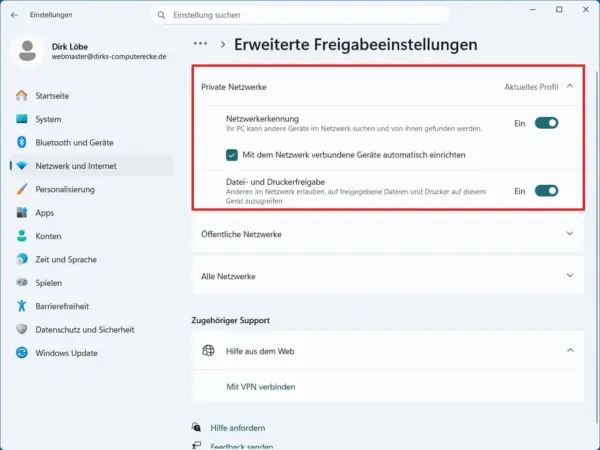Open the breadcrumb three-dots menu

point(200,44)
